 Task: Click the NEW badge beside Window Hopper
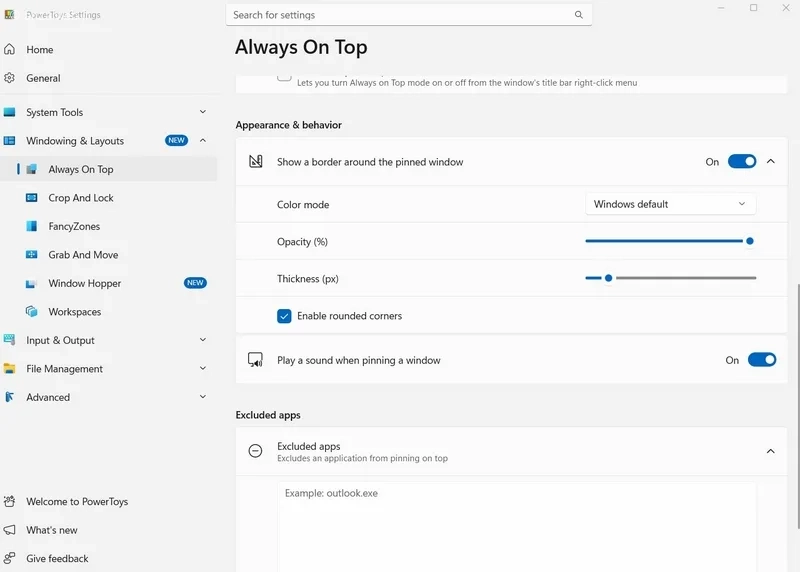coord(195,283)
